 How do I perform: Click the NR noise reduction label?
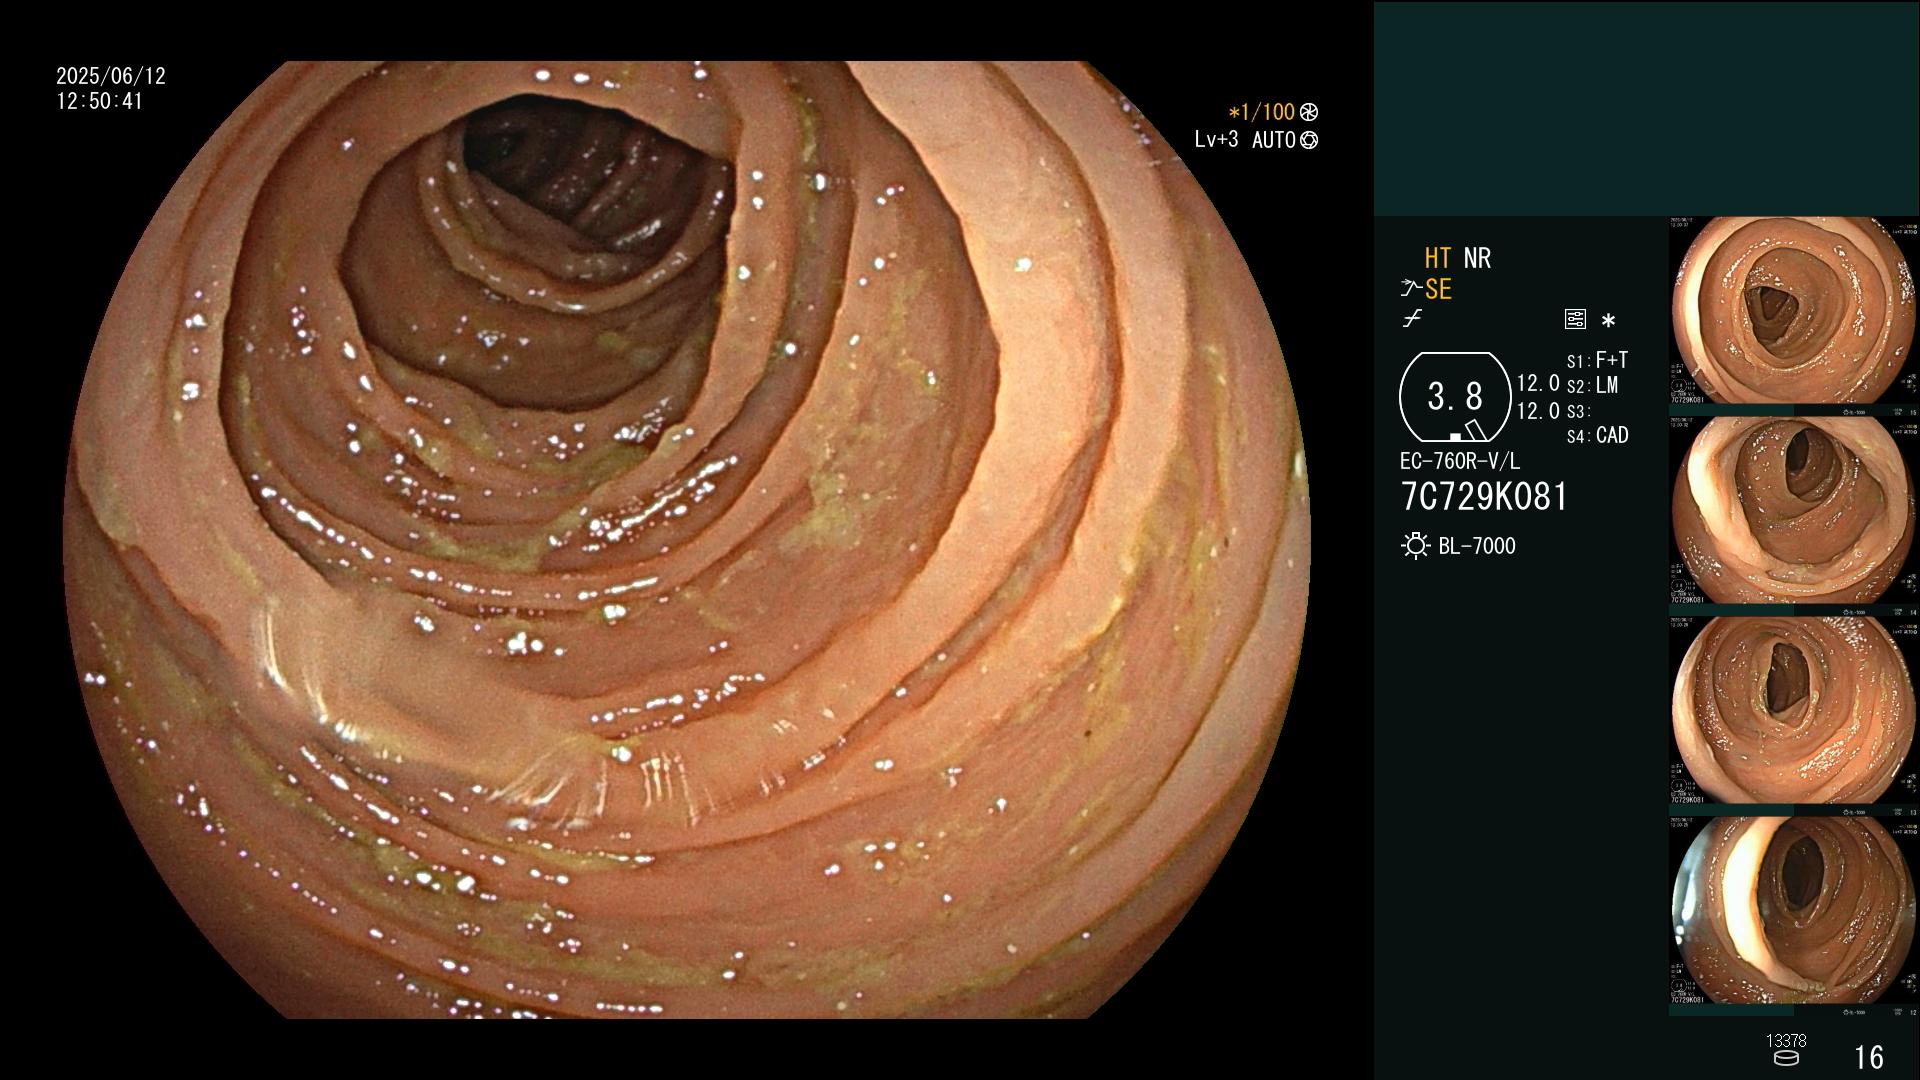point(1477,259)
